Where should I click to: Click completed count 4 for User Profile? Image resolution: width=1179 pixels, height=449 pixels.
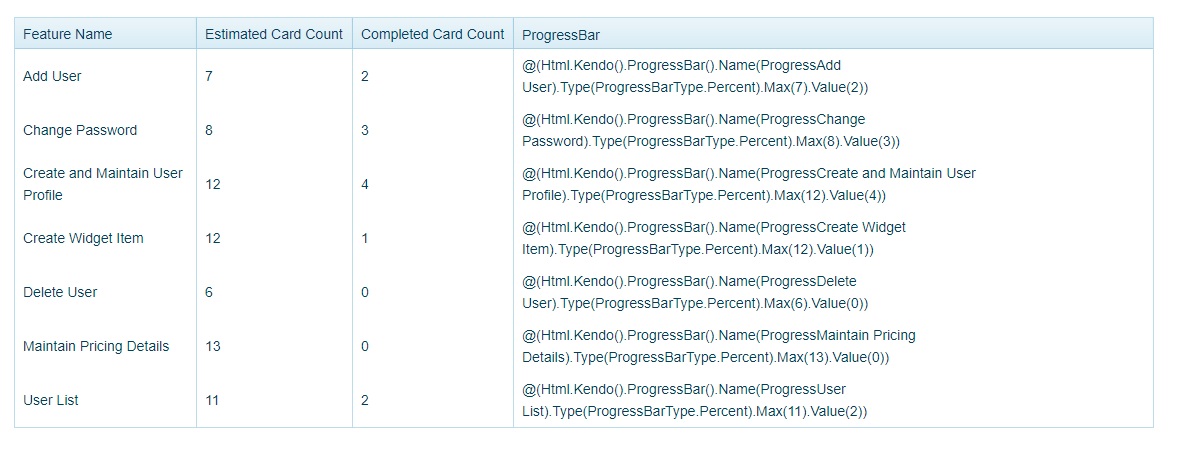pyautogui.click(x=365, y=184)
